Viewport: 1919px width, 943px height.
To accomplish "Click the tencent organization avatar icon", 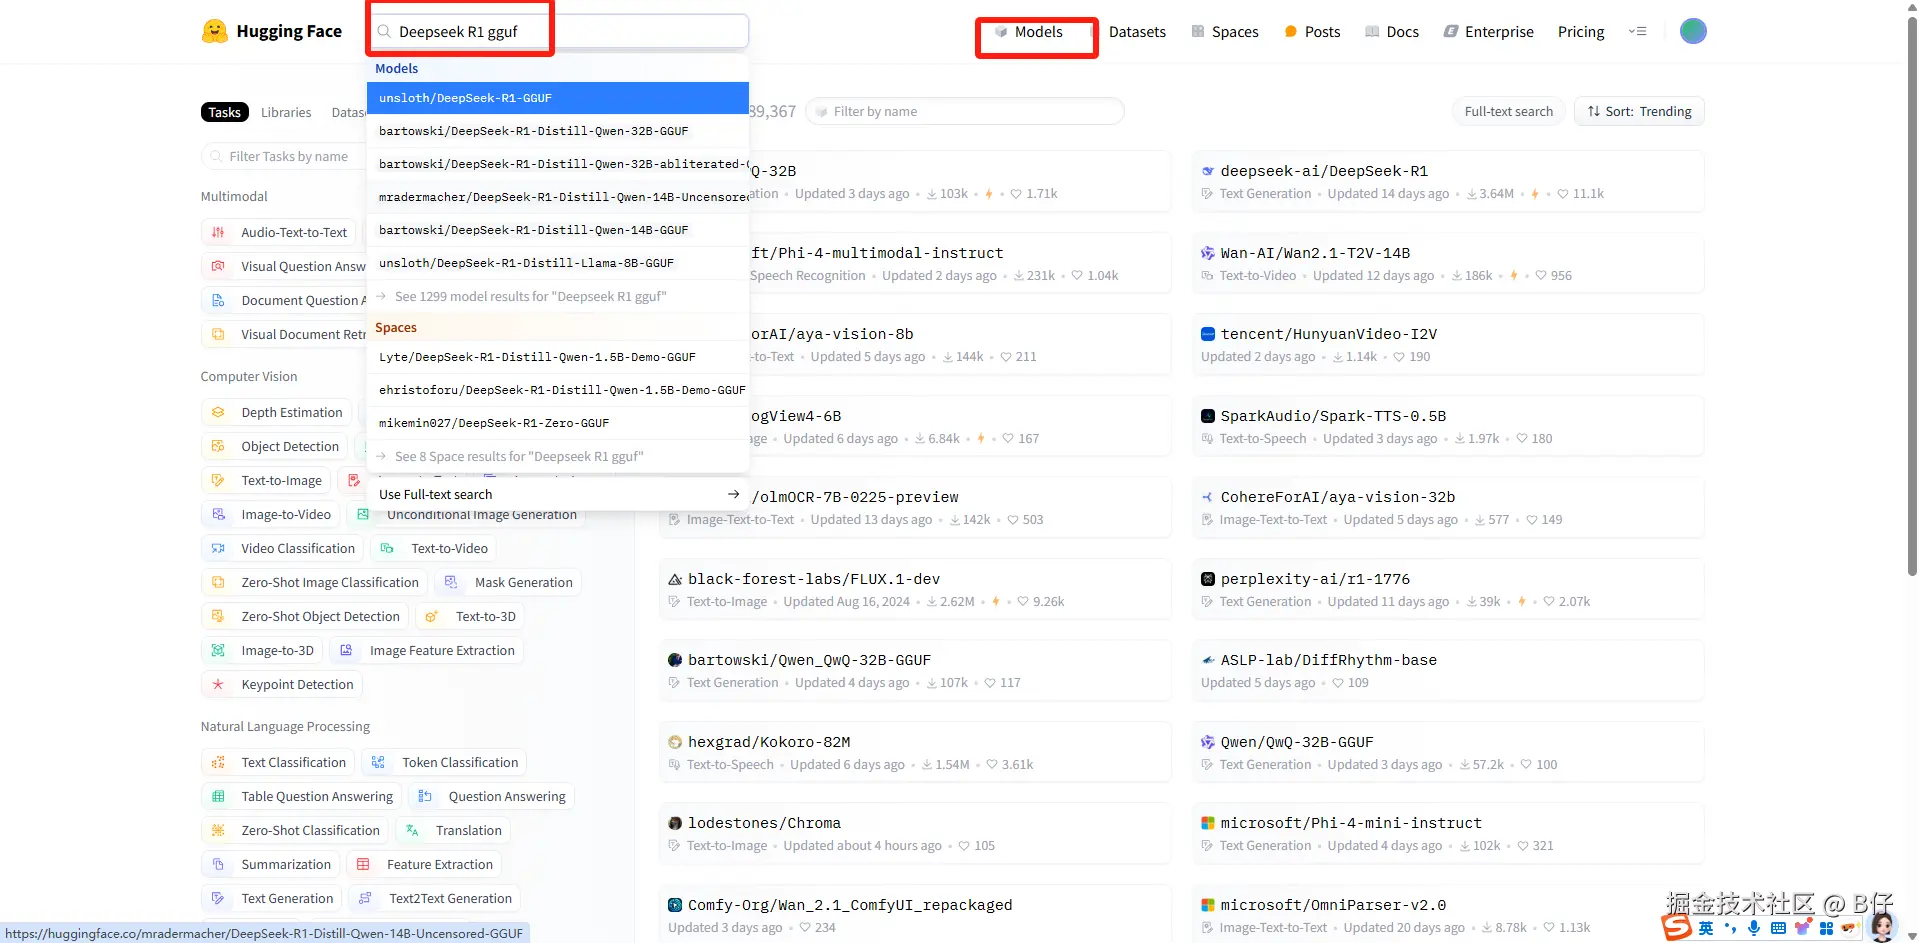I will [x=1208, y=334].
